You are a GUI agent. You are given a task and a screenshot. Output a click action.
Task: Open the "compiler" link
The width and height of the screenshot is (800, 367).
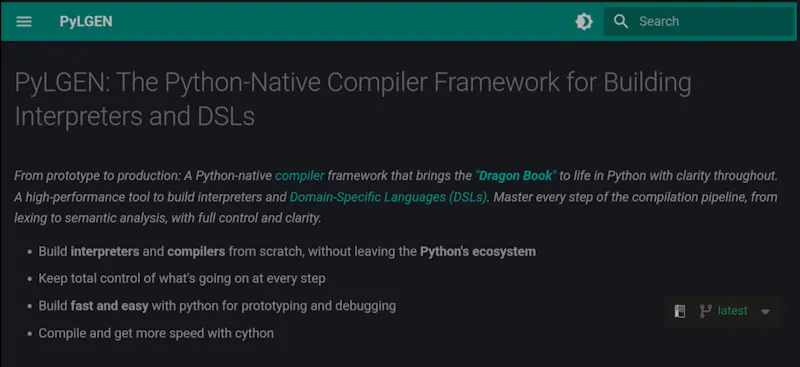pos(299,176)
